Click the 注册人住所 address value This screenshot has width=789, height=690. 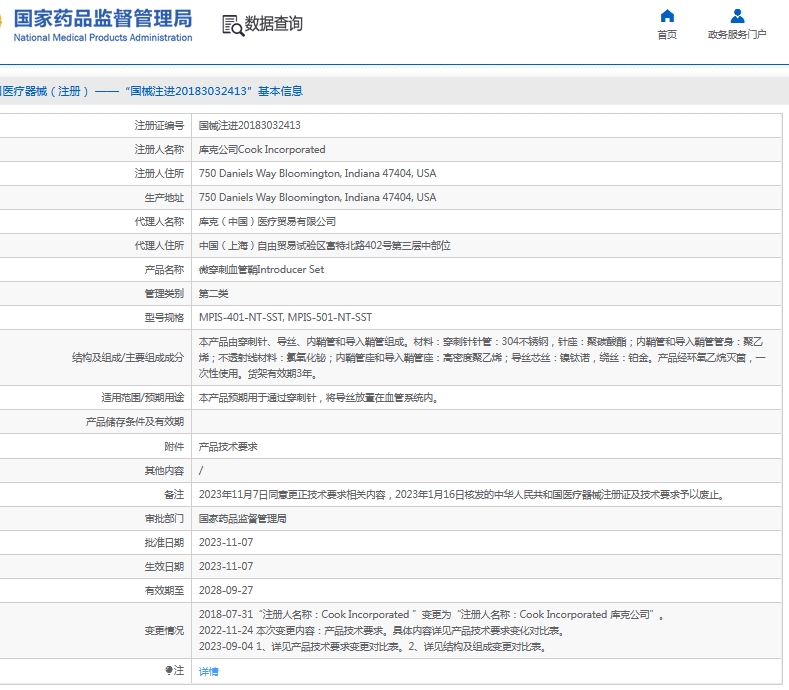(318, 174)
